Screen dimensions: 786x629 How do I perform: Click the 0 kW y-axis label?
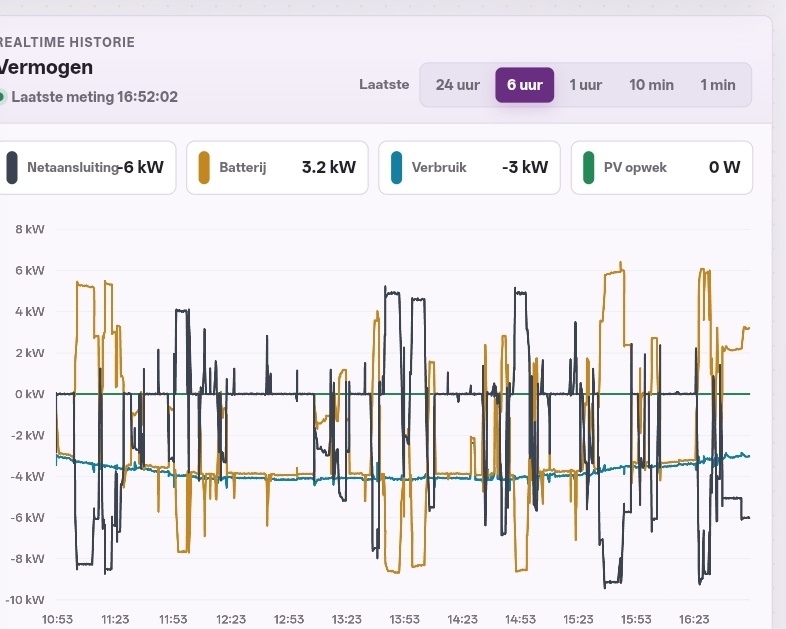click(30, 394)
